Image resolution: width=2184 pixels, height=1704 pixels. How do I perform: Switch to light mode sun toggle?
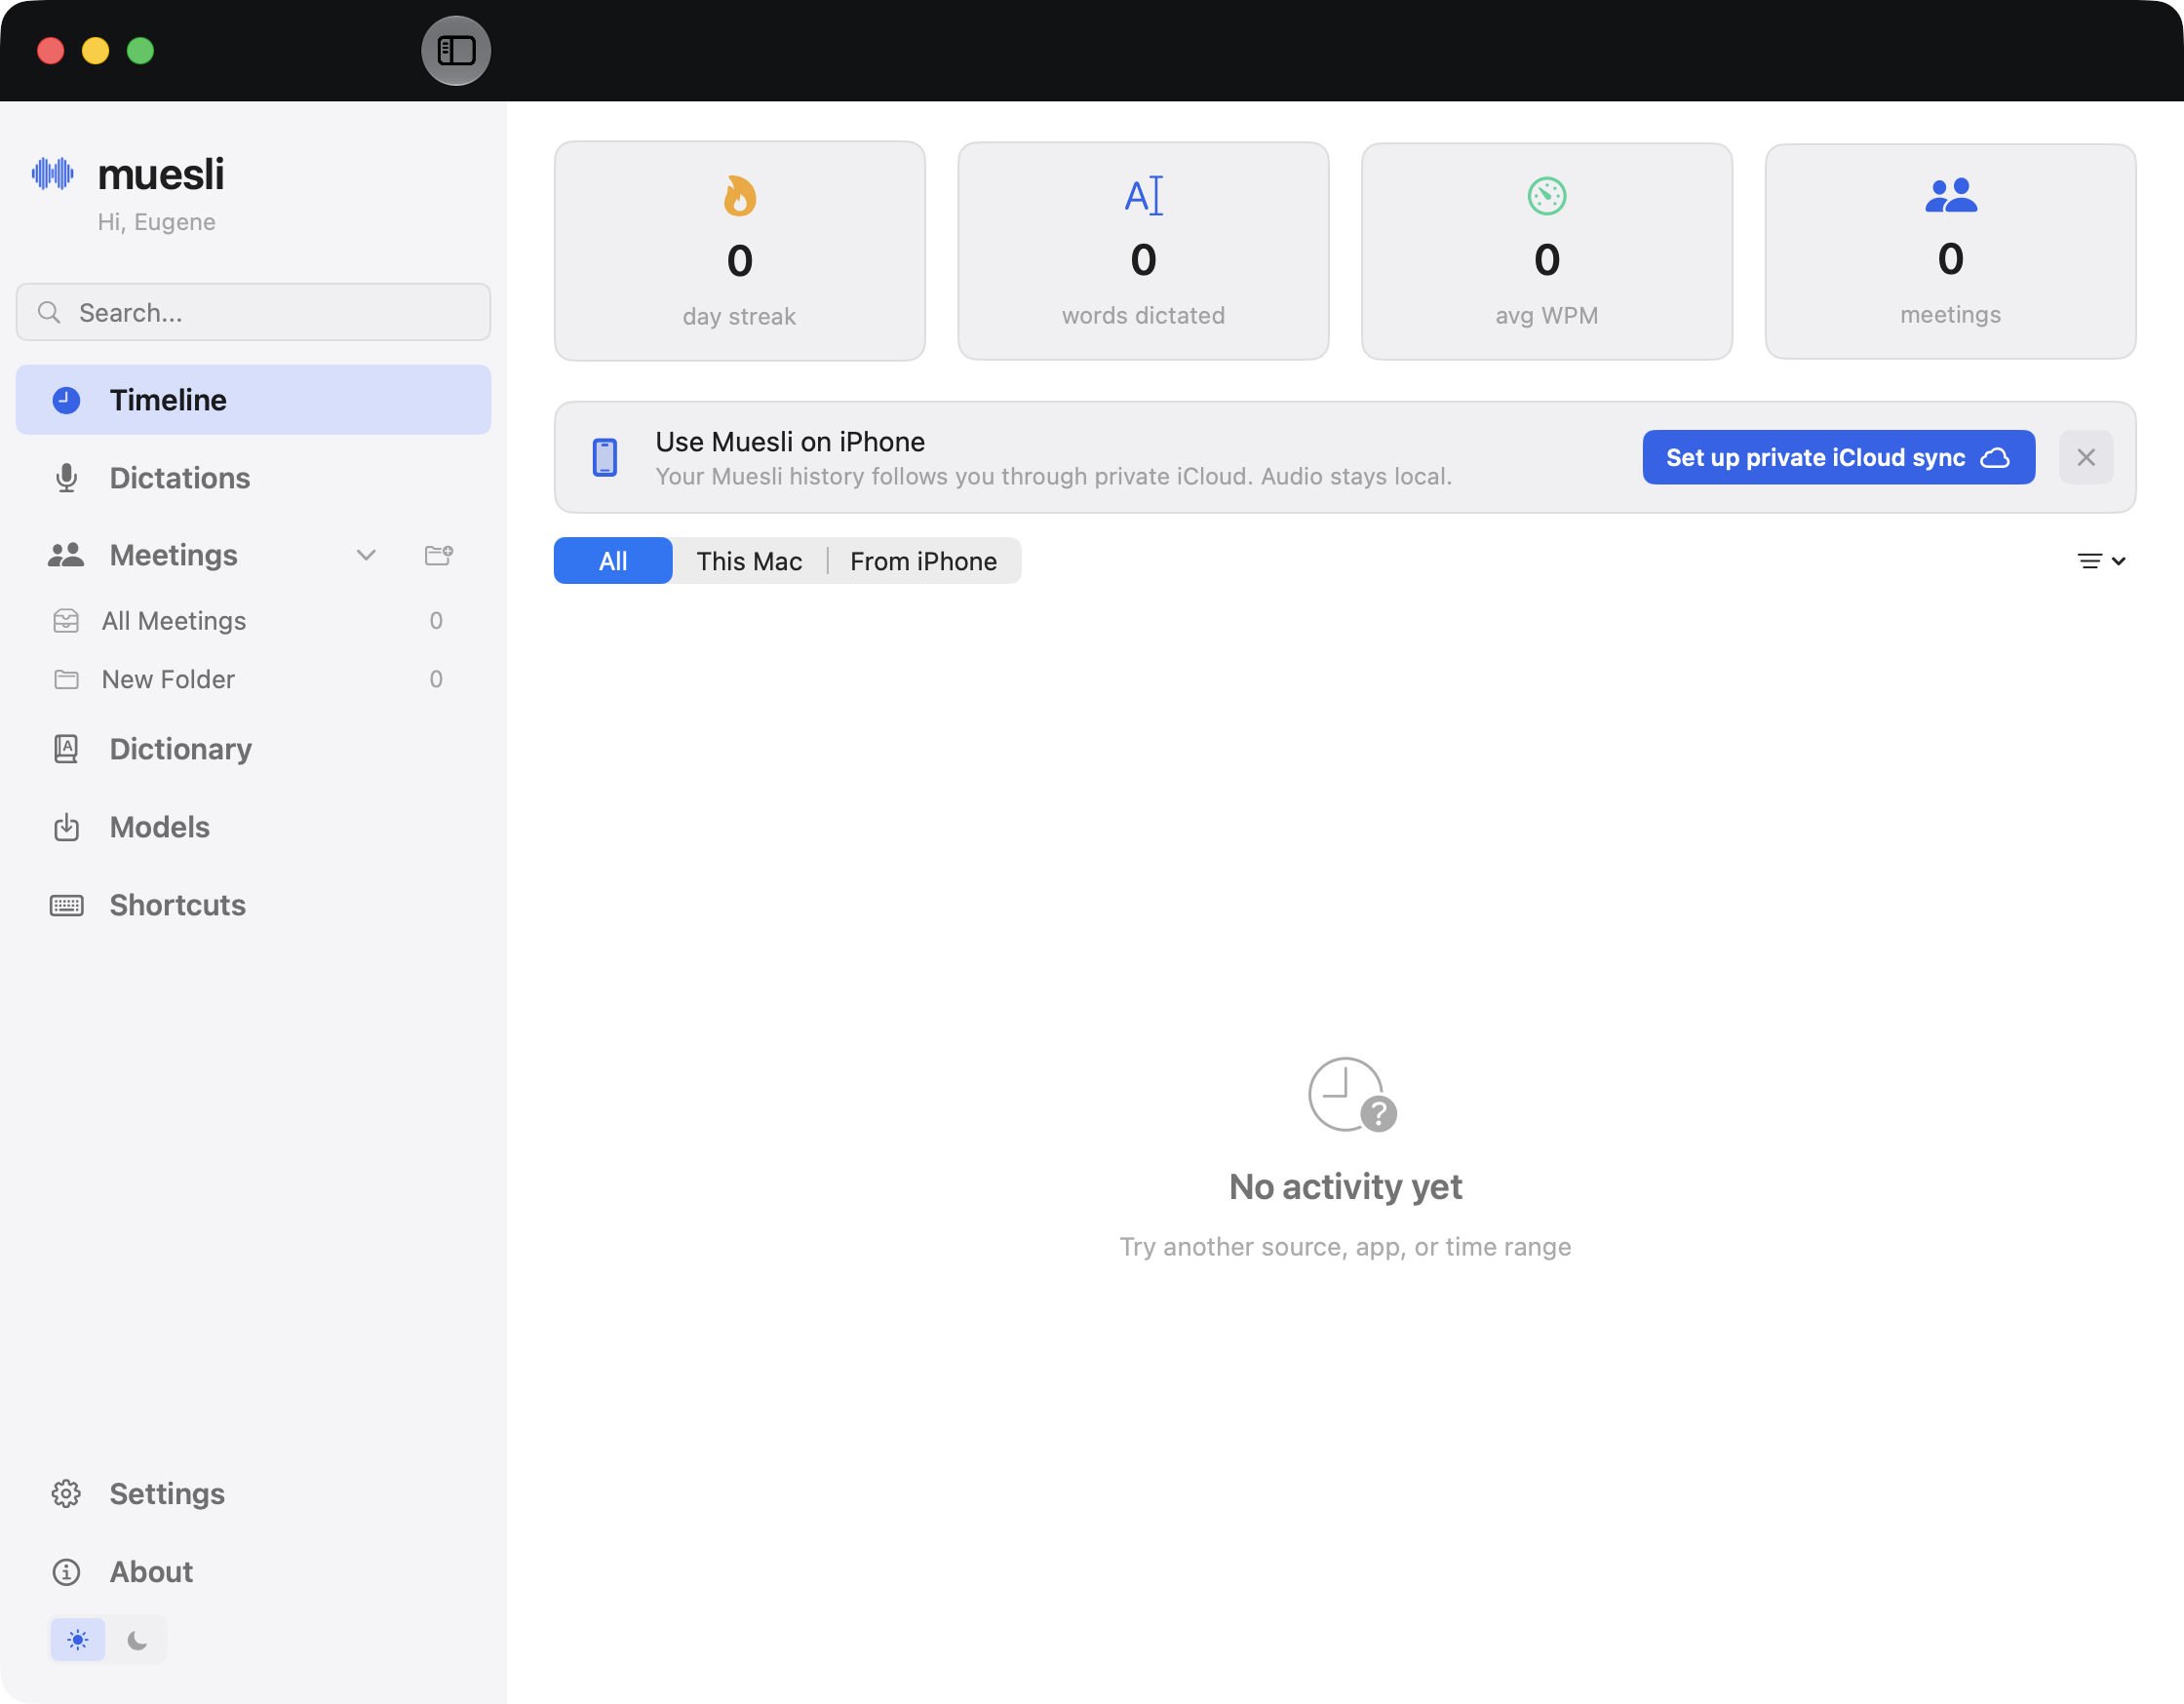click(78, 1640)
